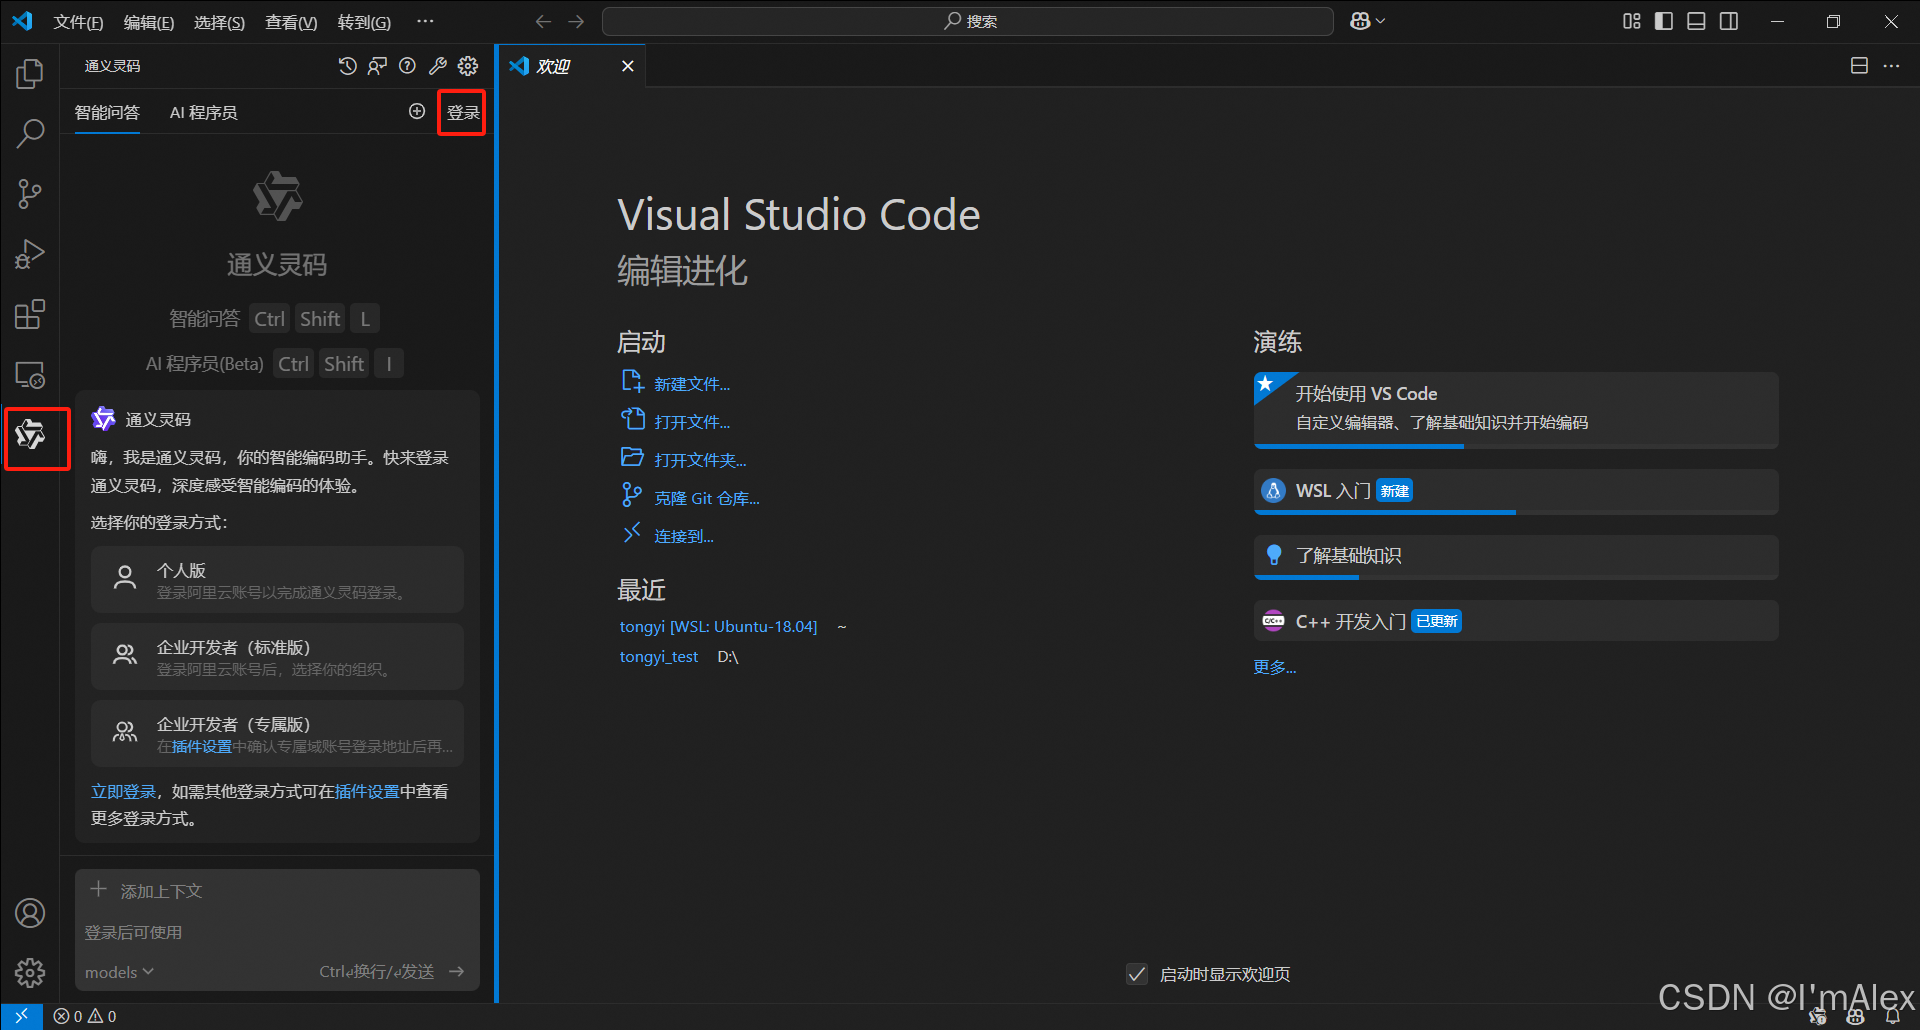Click 克隆 Git 仓库 link
1920x1030 pixels.
(707, 498)
